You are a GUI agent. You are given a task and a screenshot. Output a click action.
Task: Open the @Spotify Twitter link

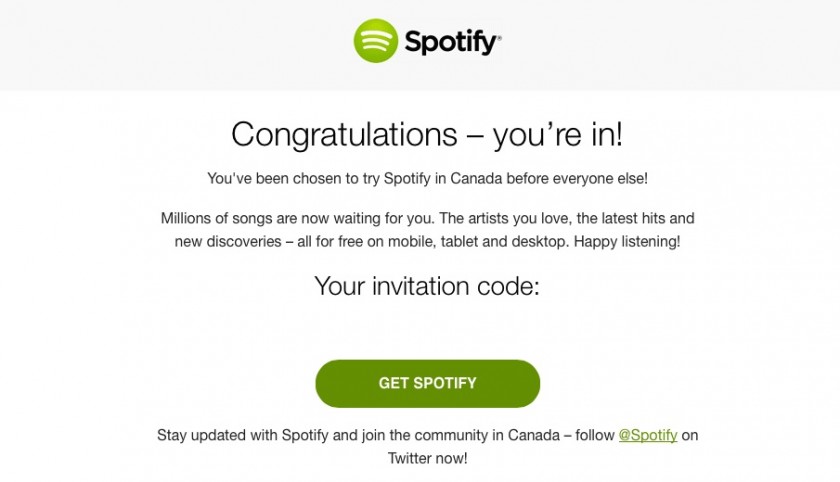648,435
